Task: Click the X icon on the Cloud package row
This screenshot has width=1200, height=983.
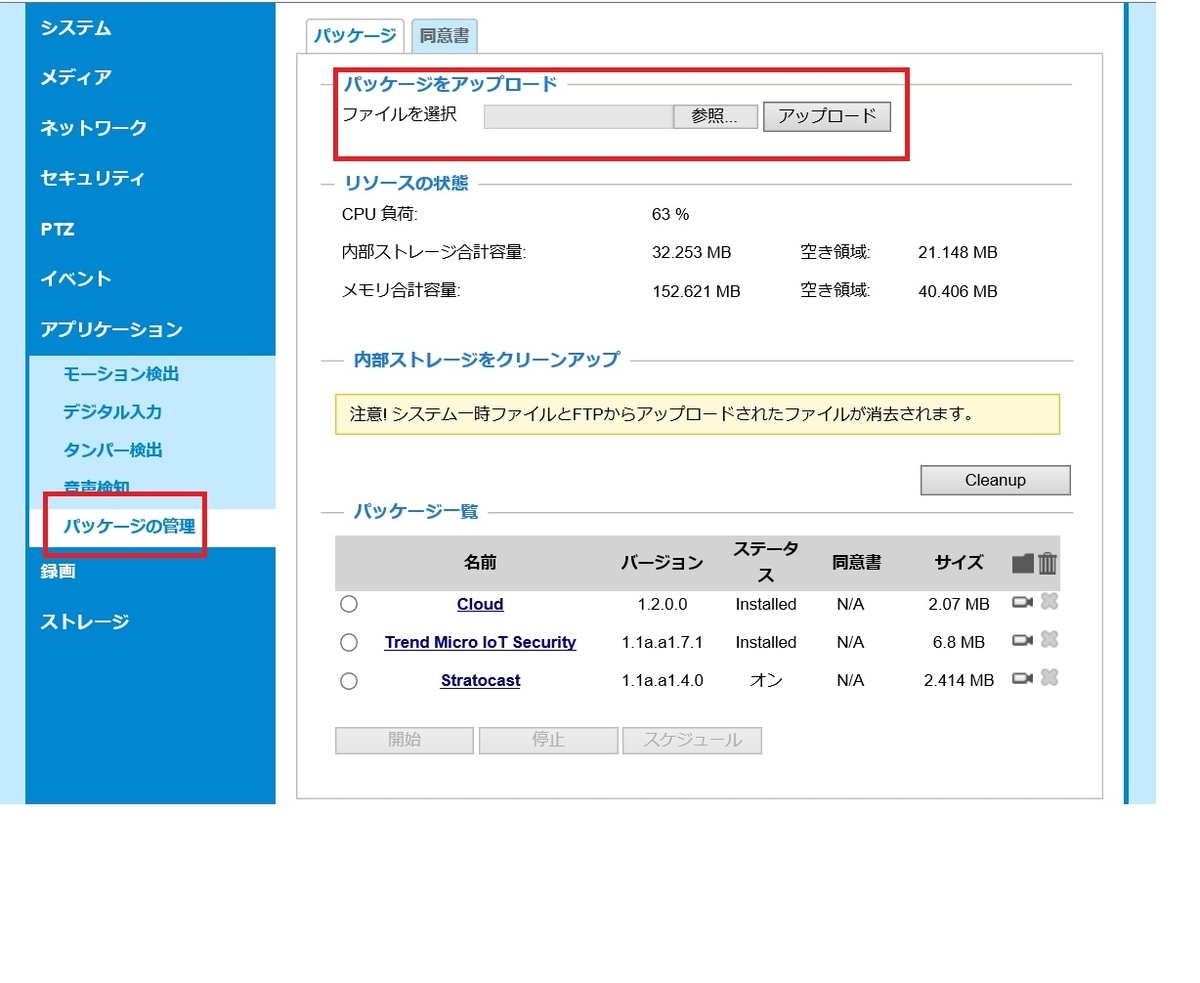Action: 1047,603
